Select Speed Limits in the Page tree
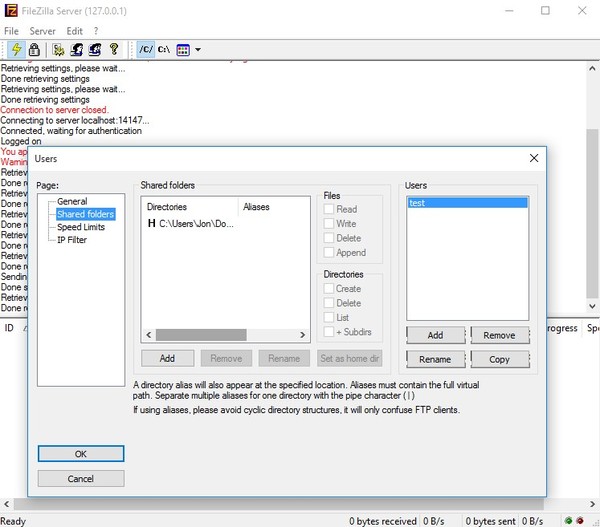Screen dimensions: 600x527 tap(81, 227)
